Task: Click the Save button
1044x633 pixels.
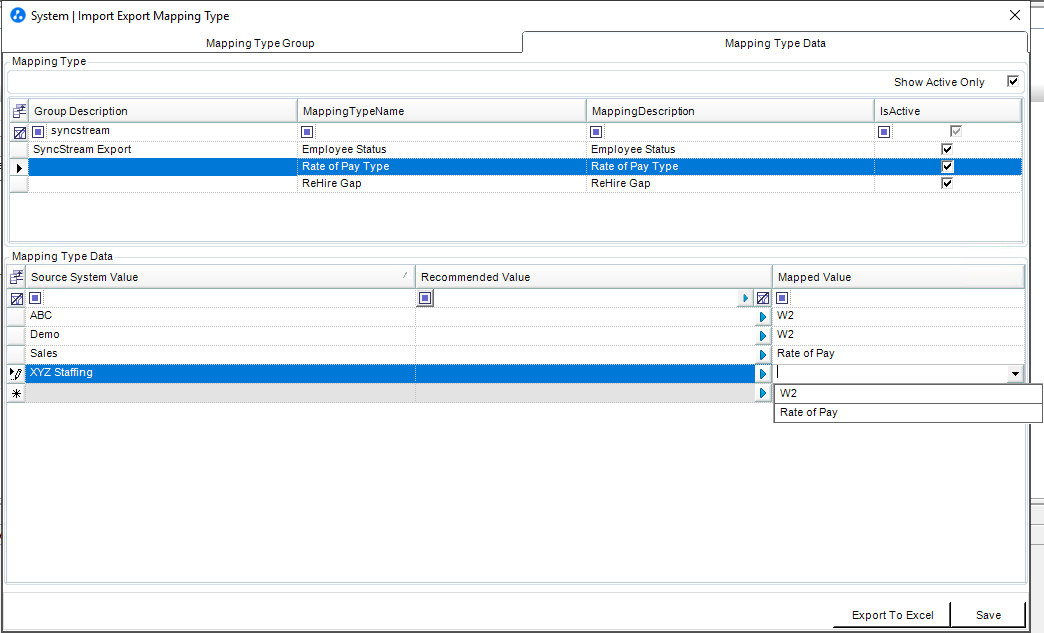Action: pyautogui.click(x=988, y=615)
